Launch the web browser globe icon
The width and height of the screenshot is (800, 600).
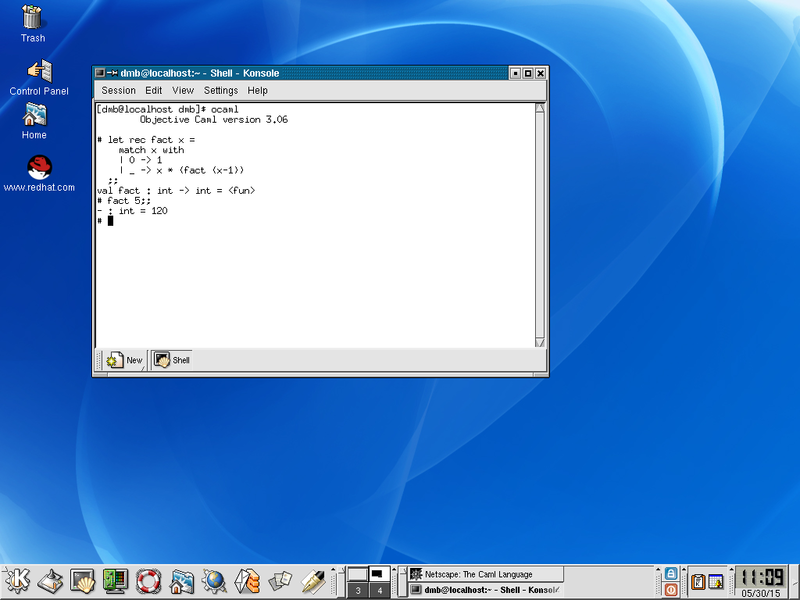214,581
